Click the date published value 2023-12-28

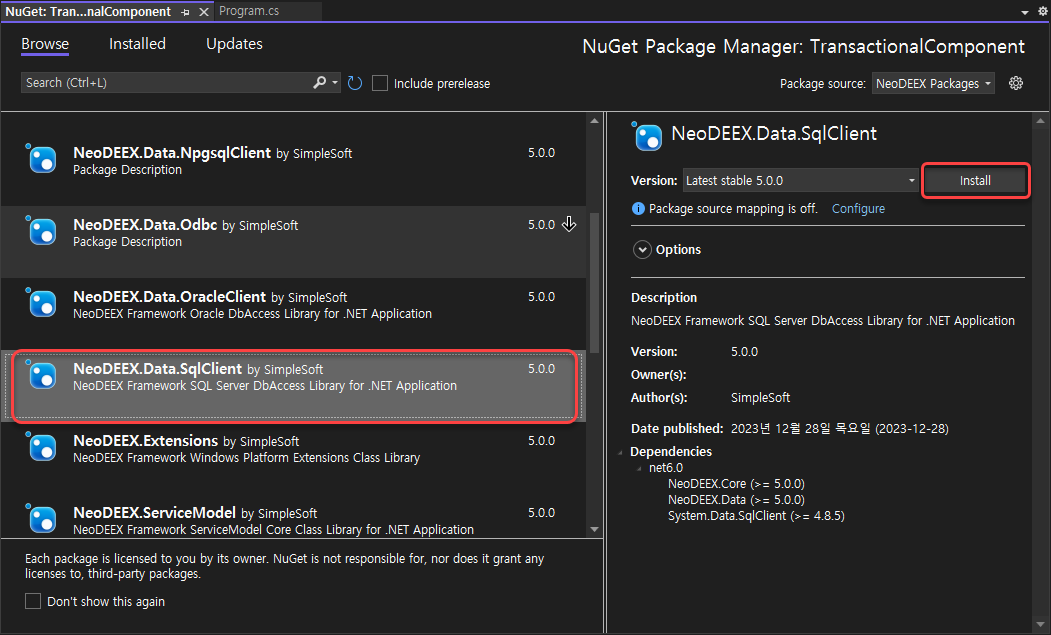839,428
